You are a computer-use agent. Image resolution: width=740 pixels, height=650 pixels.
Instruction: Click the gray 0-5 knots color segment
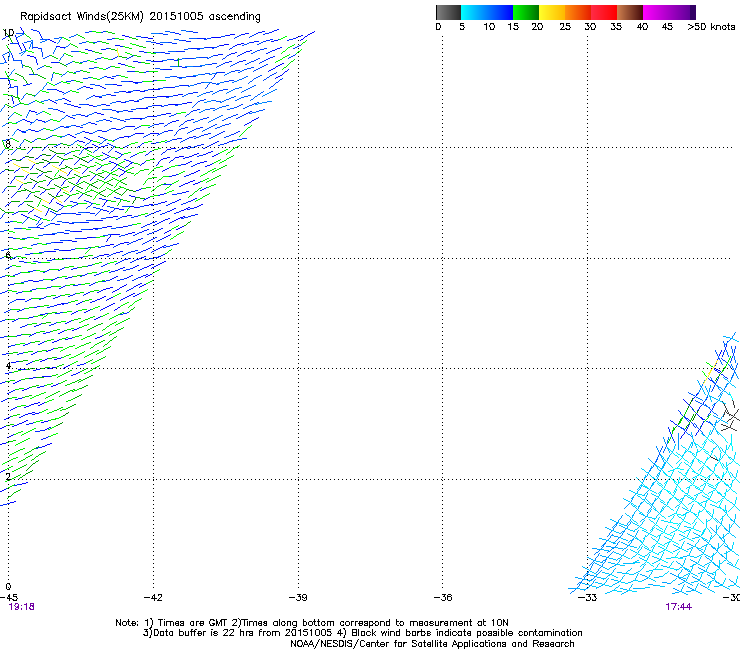448,12
